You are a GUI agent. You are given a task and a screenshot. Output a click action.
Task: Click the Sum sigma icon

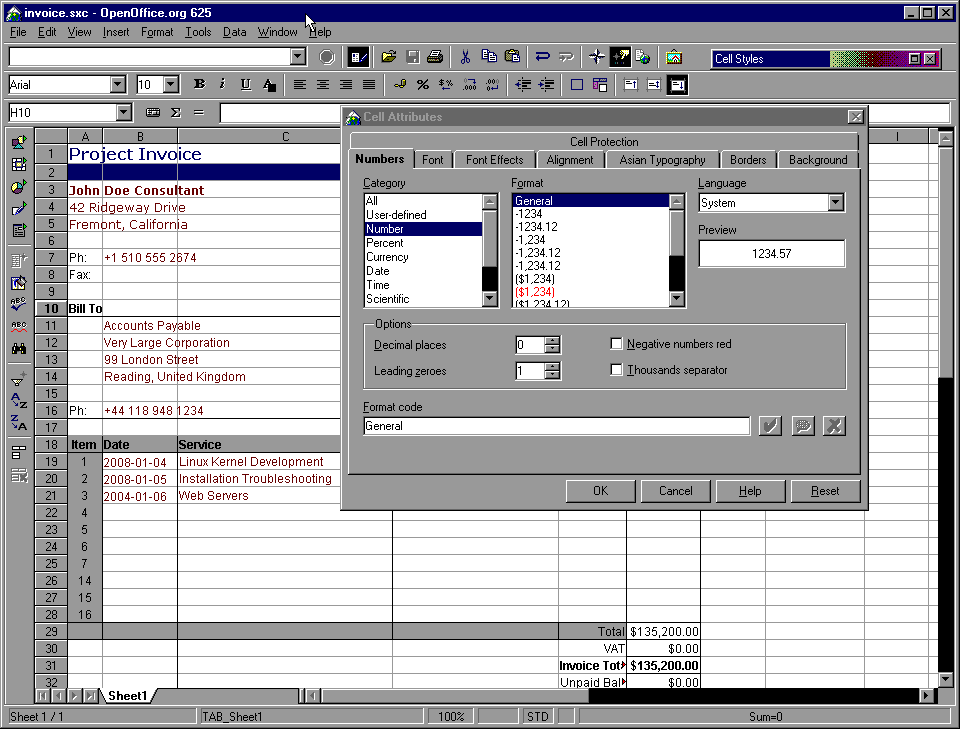coord(176,113)
